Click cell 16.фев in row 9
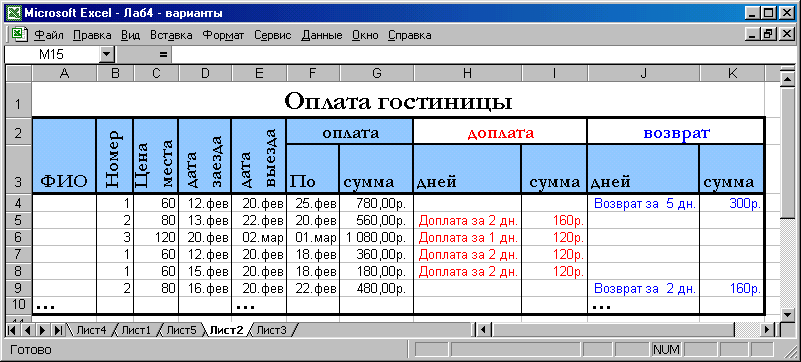801x362 pixels. pyautogui.click(x=205, y=288)
